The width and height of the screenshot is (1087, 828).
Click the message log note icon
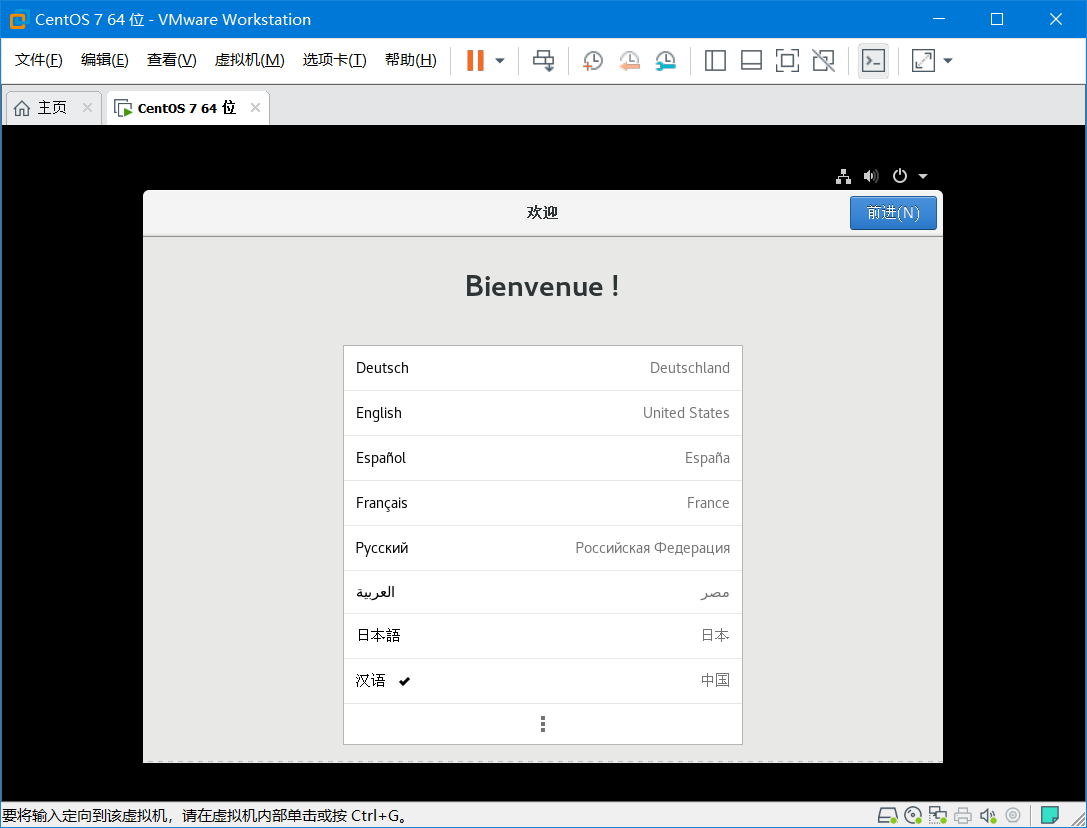pos(1050,815)
